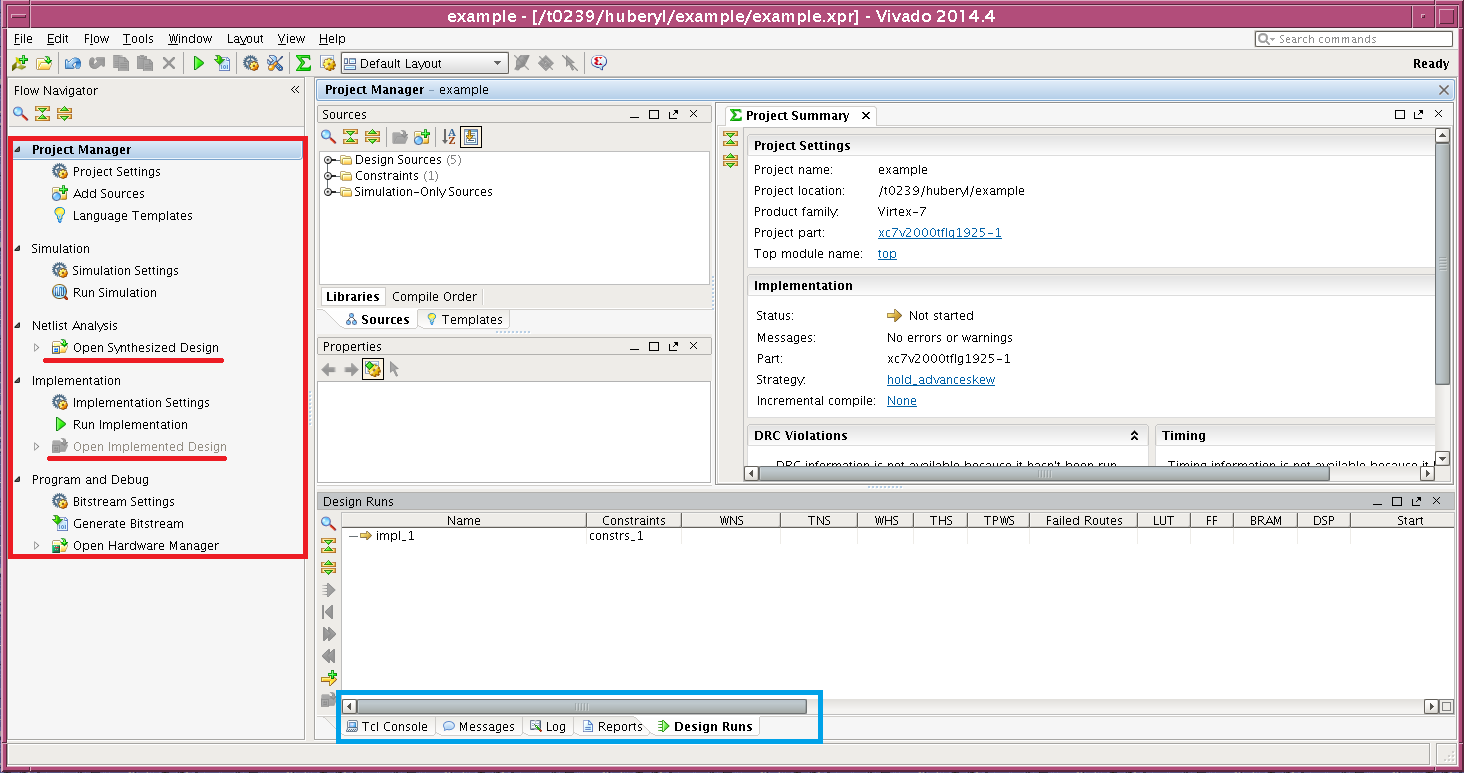Click the Add Sources icon in Sources panel

pyautogui.click(x=422, y=137)
